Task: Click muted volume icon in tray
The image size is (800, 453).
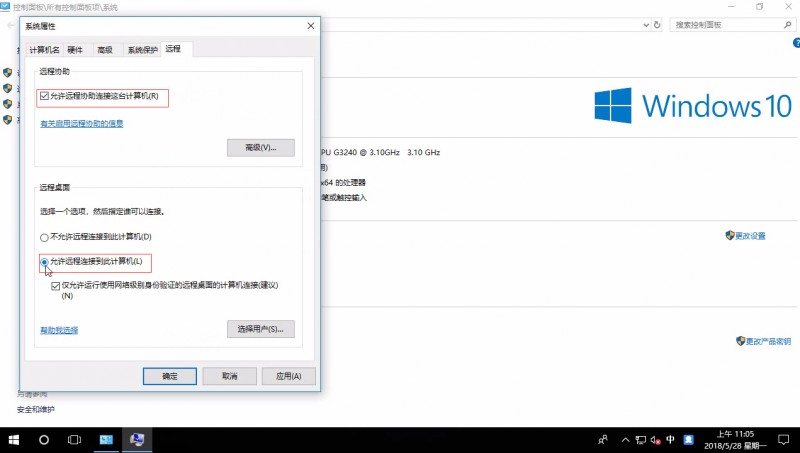Action: (656, 440)
